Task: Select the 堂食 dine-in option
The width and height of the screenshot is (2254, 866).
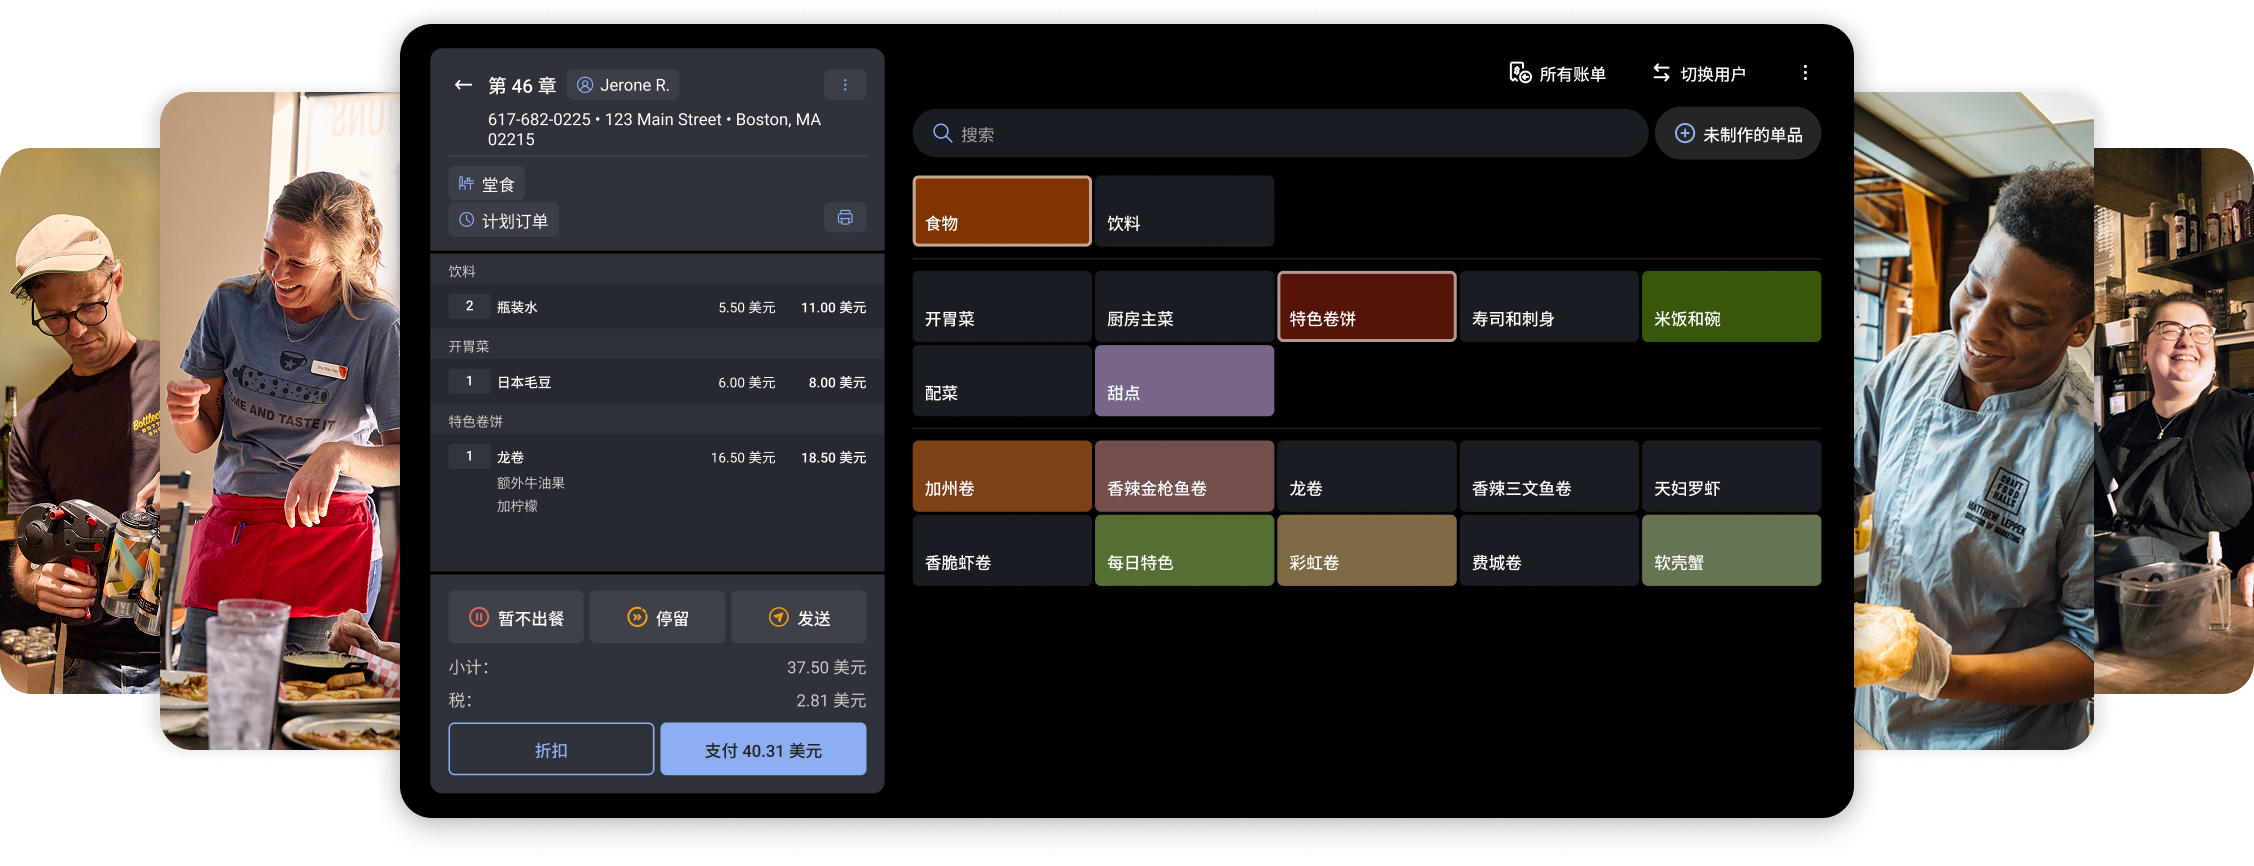Action: [487, 184]
